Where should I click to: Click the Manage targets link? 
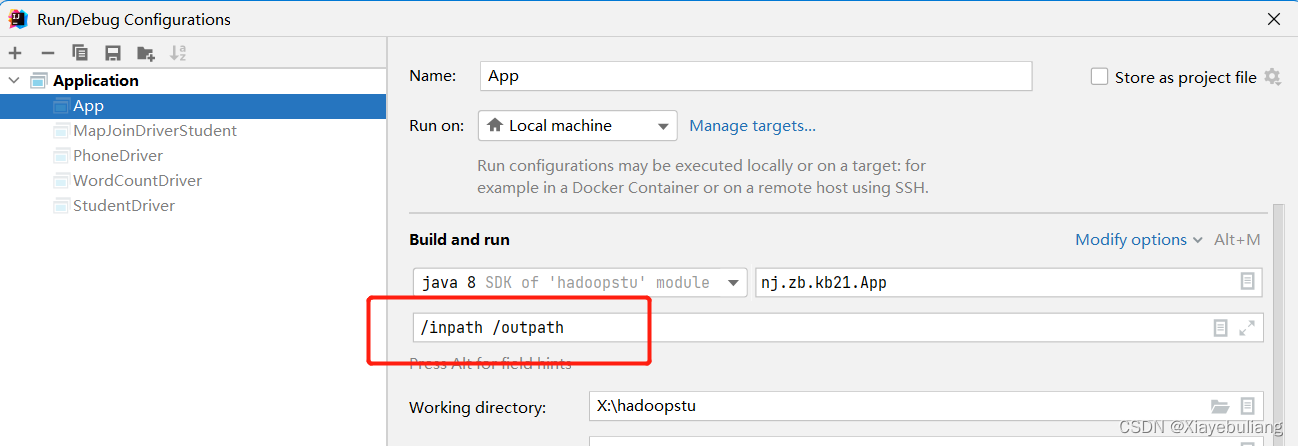coord(752,126)
